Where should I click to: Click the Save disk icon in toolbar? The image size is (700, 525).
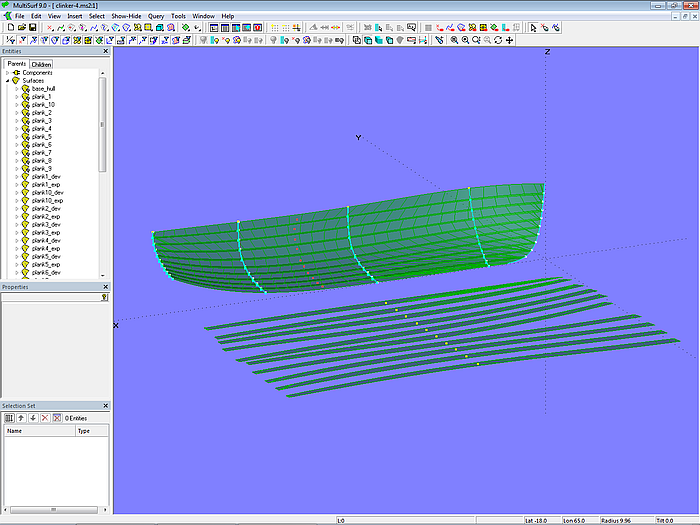(x=33, y=28)
